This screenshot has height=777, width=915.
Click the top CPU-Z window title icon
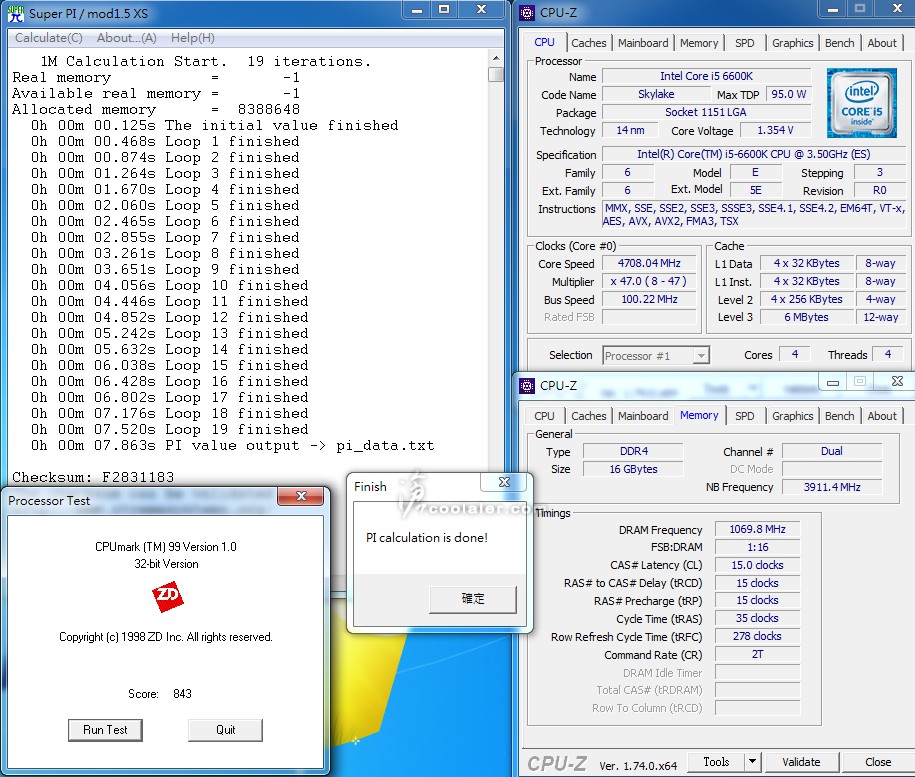pyautogui.click(x=526, y=12)
